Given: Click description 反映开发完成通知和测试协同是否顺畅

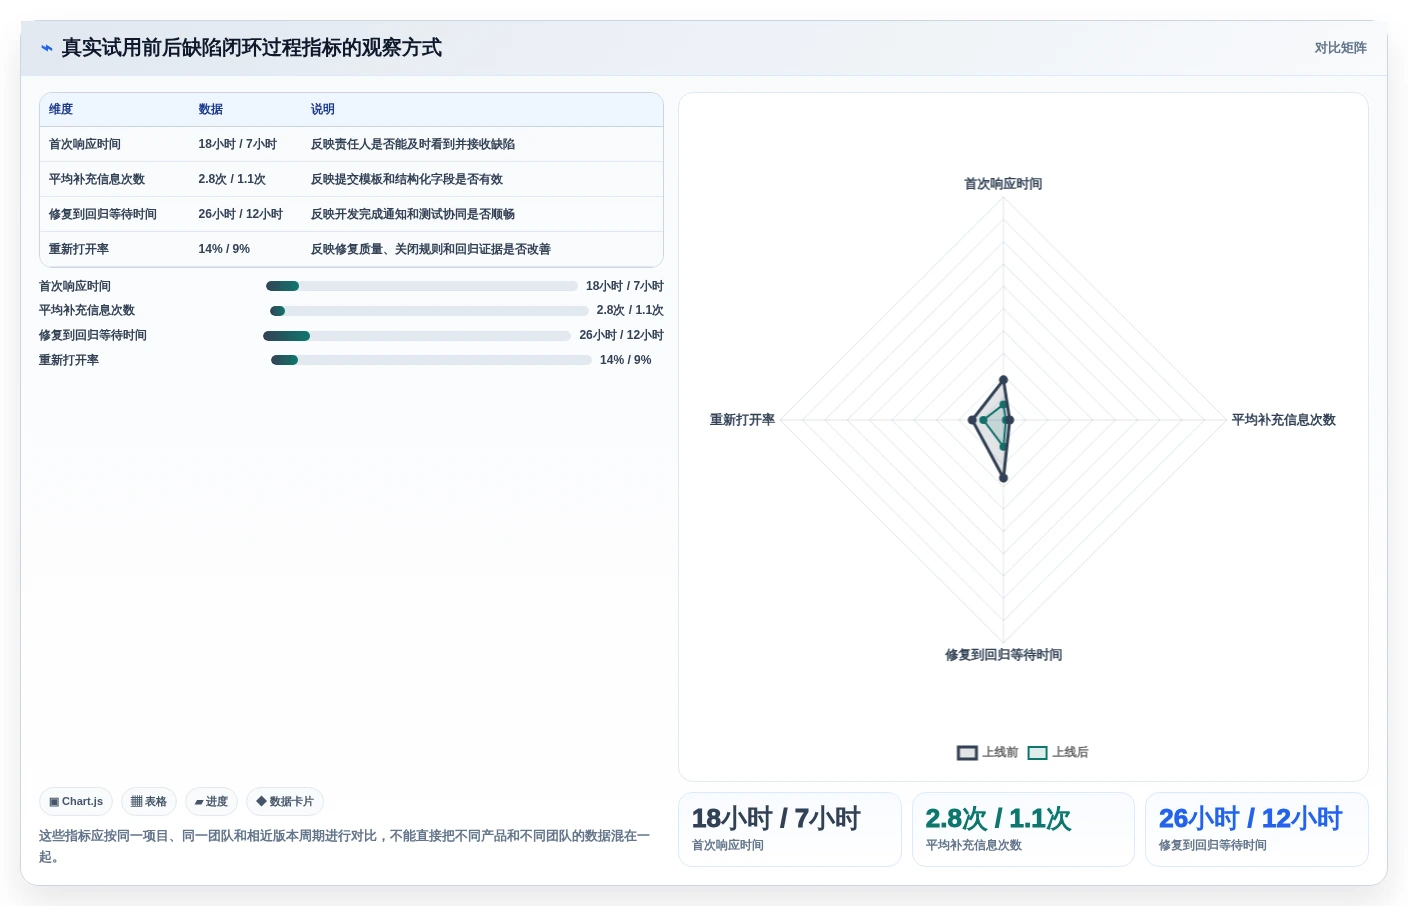Looking at the screenshot, I should [412, 215].
